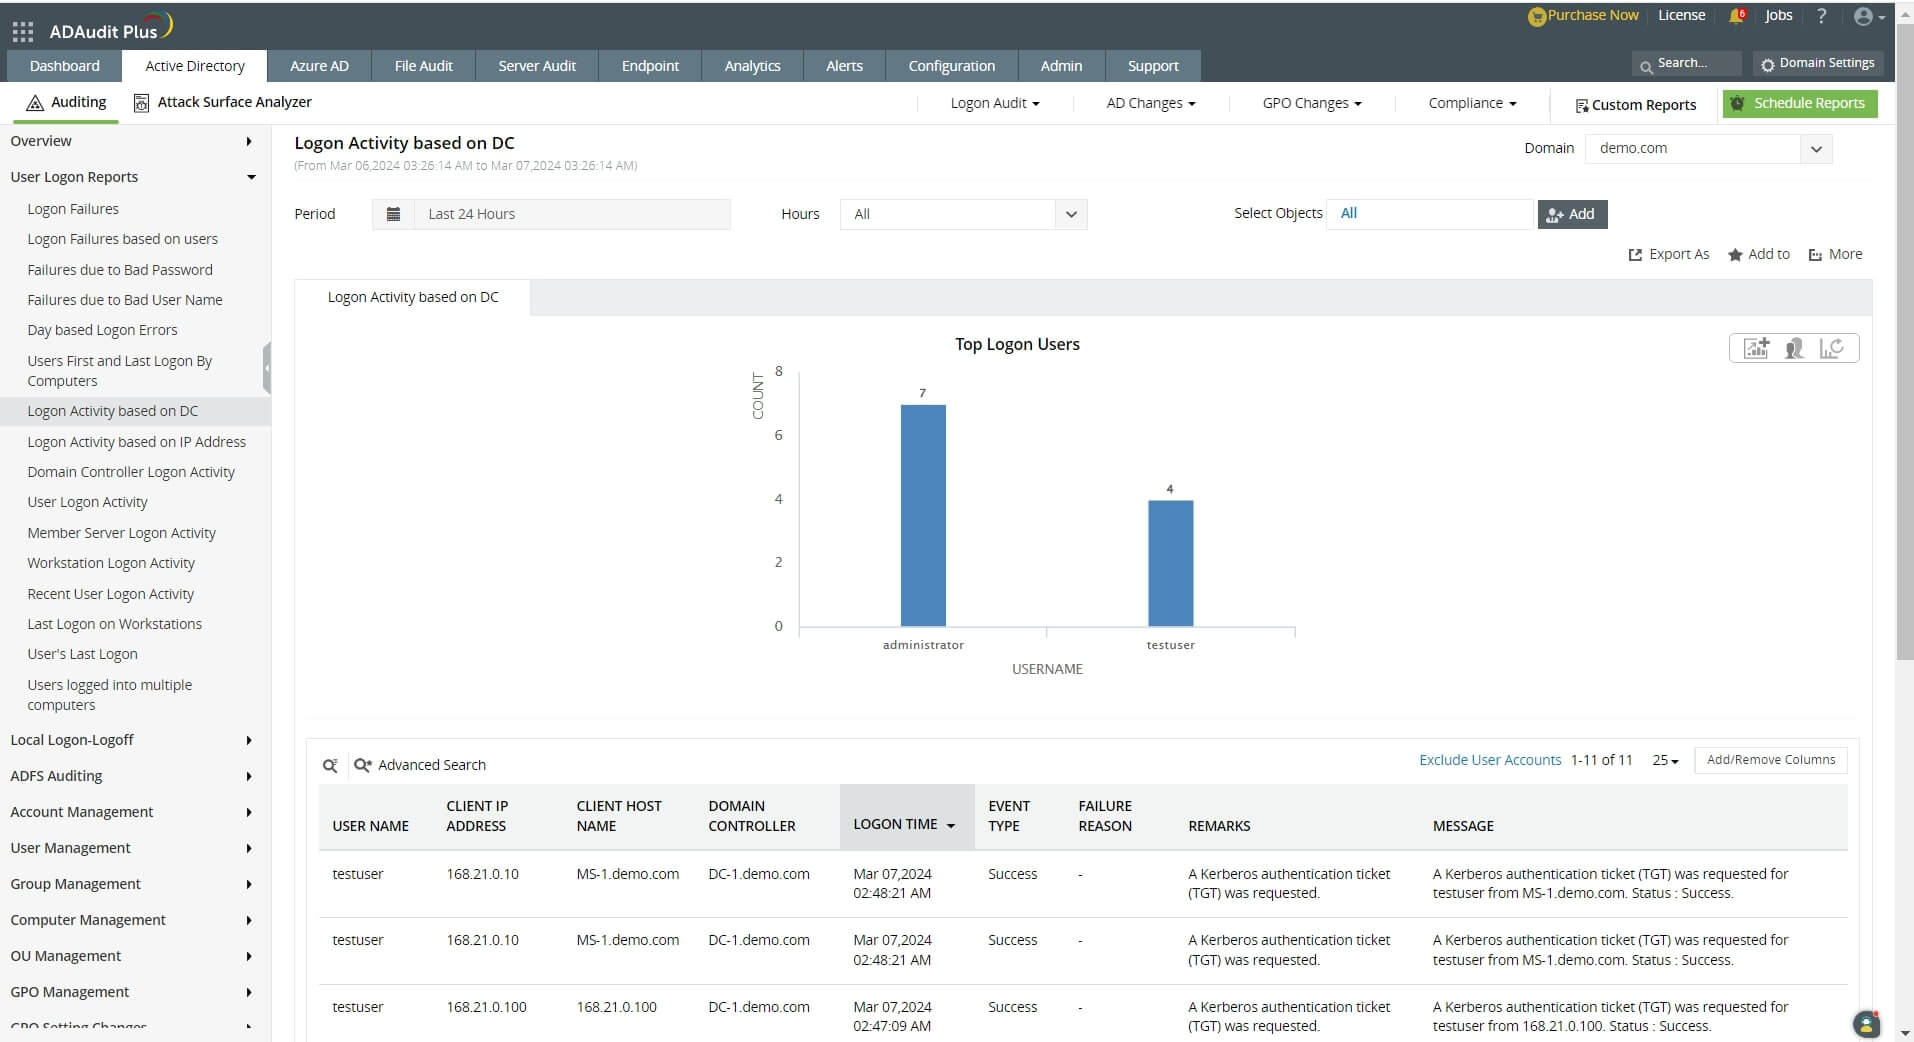Open the Compliance menu

click(x=1472, y=103)
